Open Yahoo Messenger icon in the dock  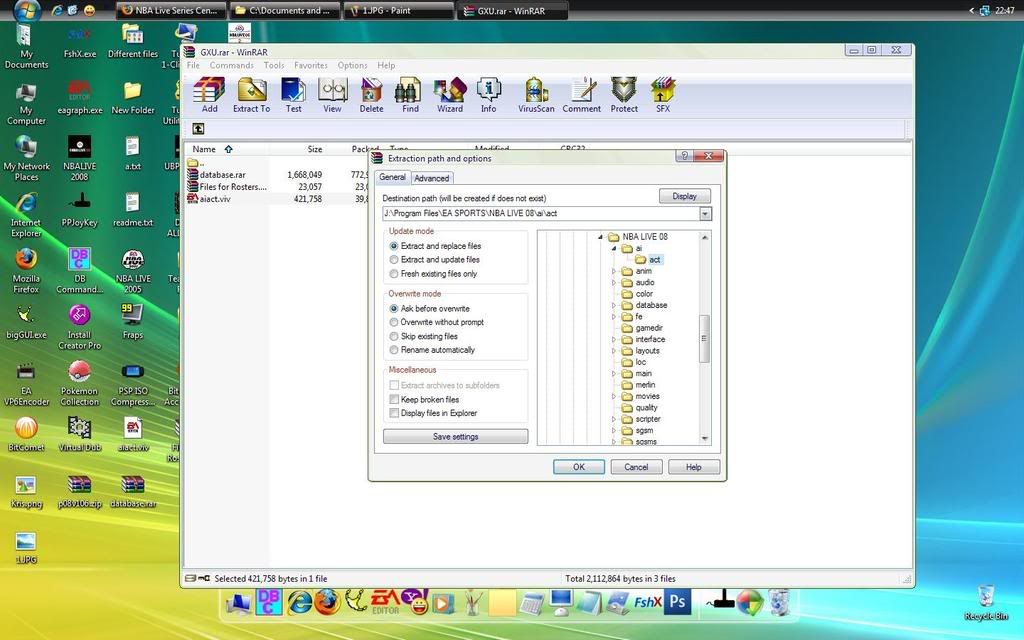tap(417, 601)
